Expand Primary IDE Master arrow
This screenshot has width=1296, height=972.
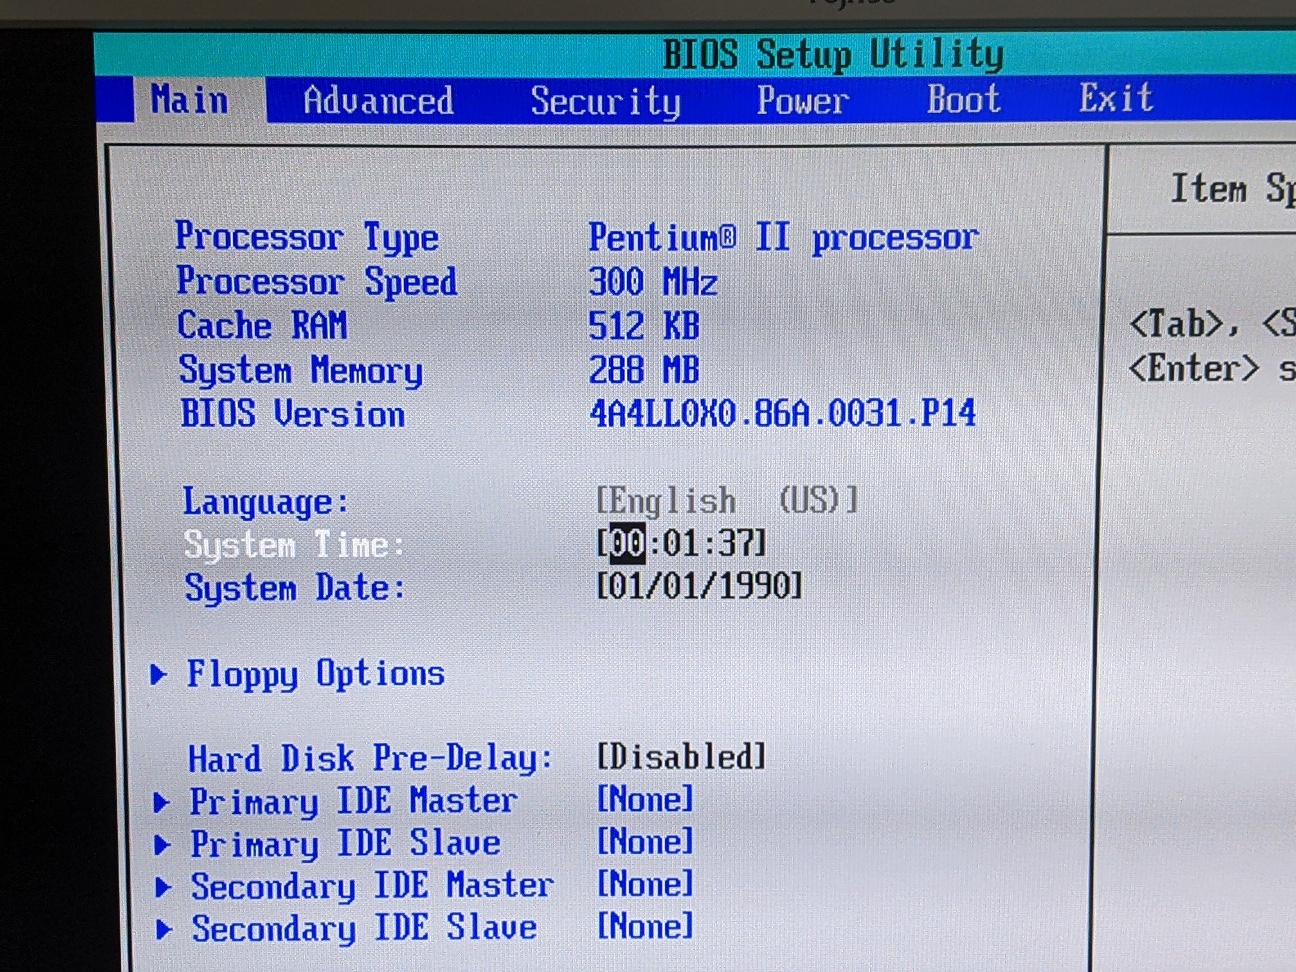tap(161, 802)
